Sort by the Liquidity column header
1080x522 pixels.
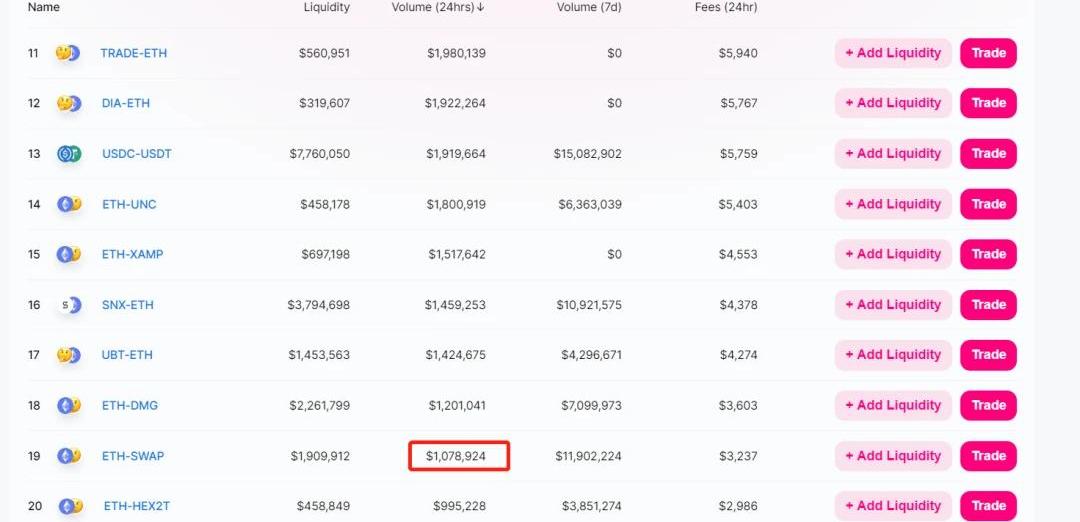tap(326, 7)
